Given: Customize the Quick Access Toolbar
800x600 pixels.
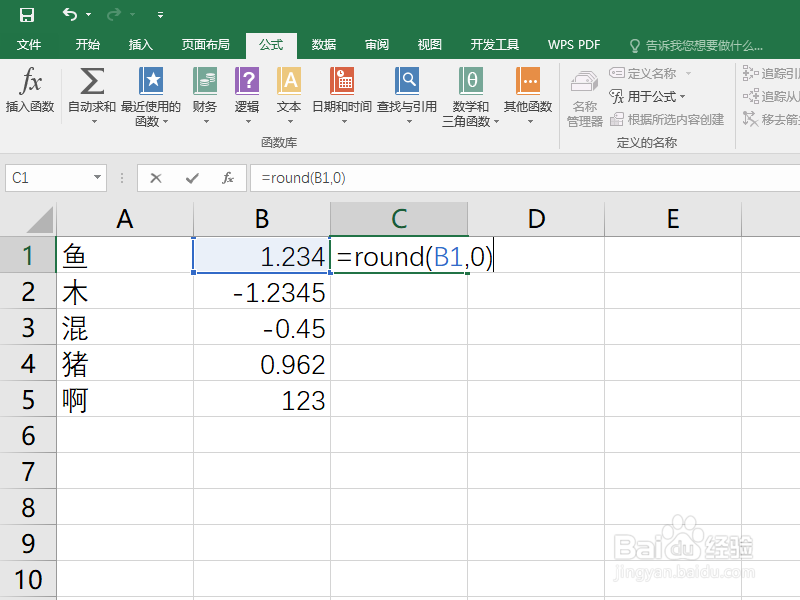Looking at the screenshot, I should [x=160, y=15].
